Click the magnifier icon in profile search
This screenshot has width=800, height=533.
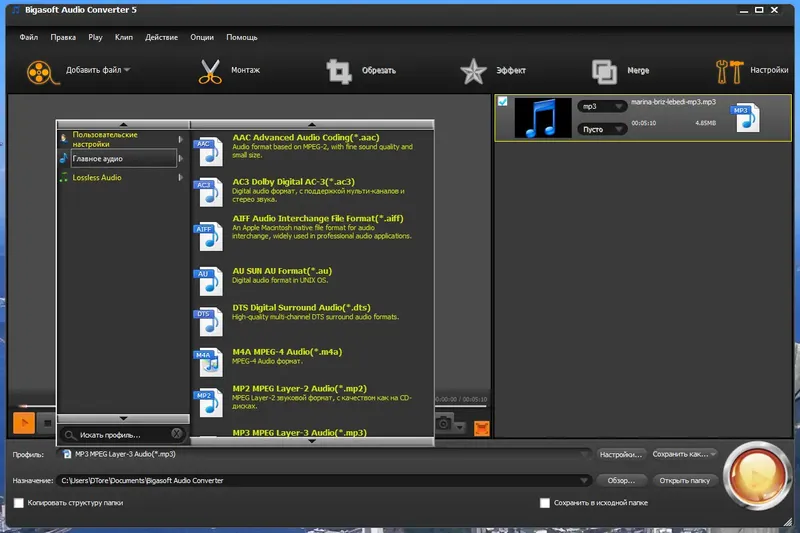70,435
